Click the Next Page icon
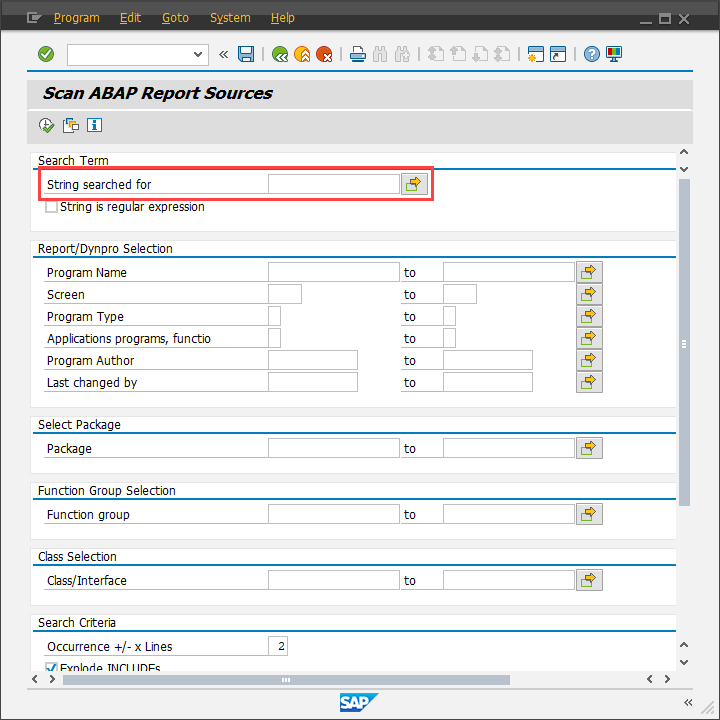 click(x=480, y=54)
